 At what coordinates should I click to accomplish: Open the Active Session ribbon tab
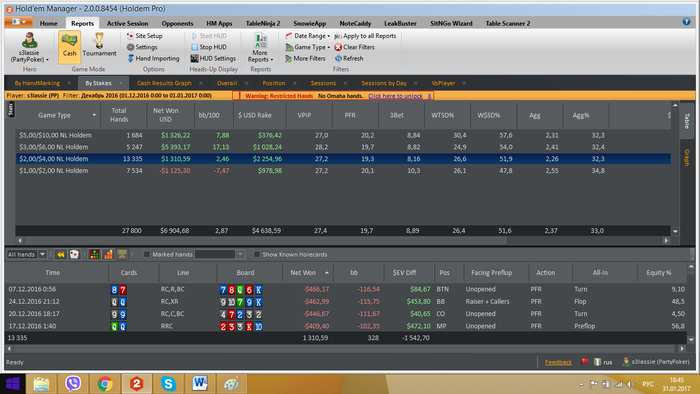(127, 23)
